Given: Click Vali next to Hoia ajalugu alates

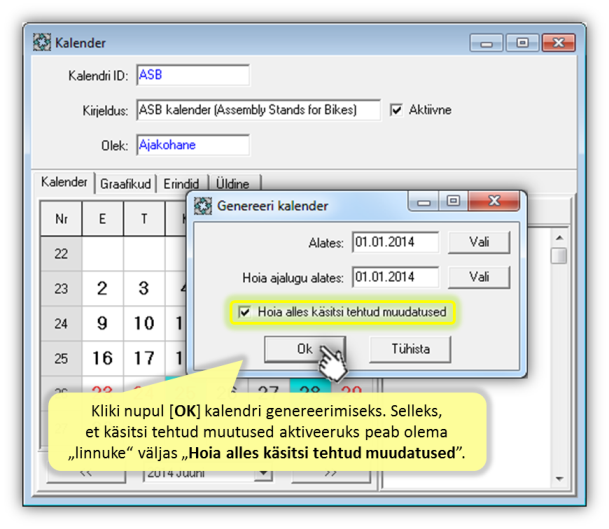Looking at the screenshot, I should pos(479,277).
